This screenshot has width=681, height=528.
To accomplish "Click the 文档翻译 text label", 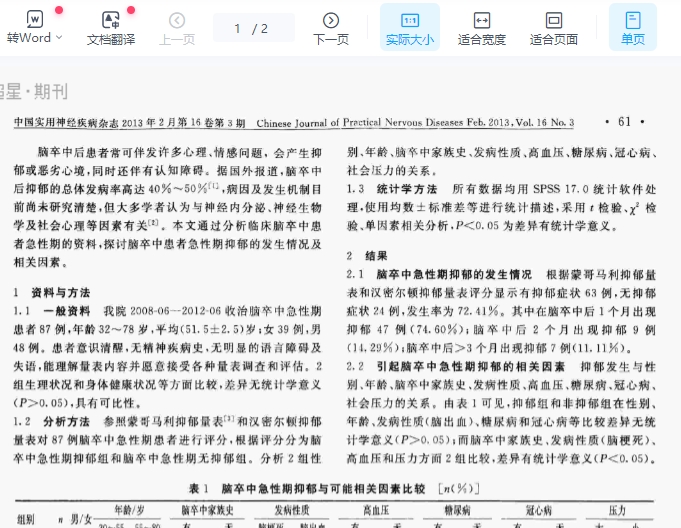I will (110, 39).
